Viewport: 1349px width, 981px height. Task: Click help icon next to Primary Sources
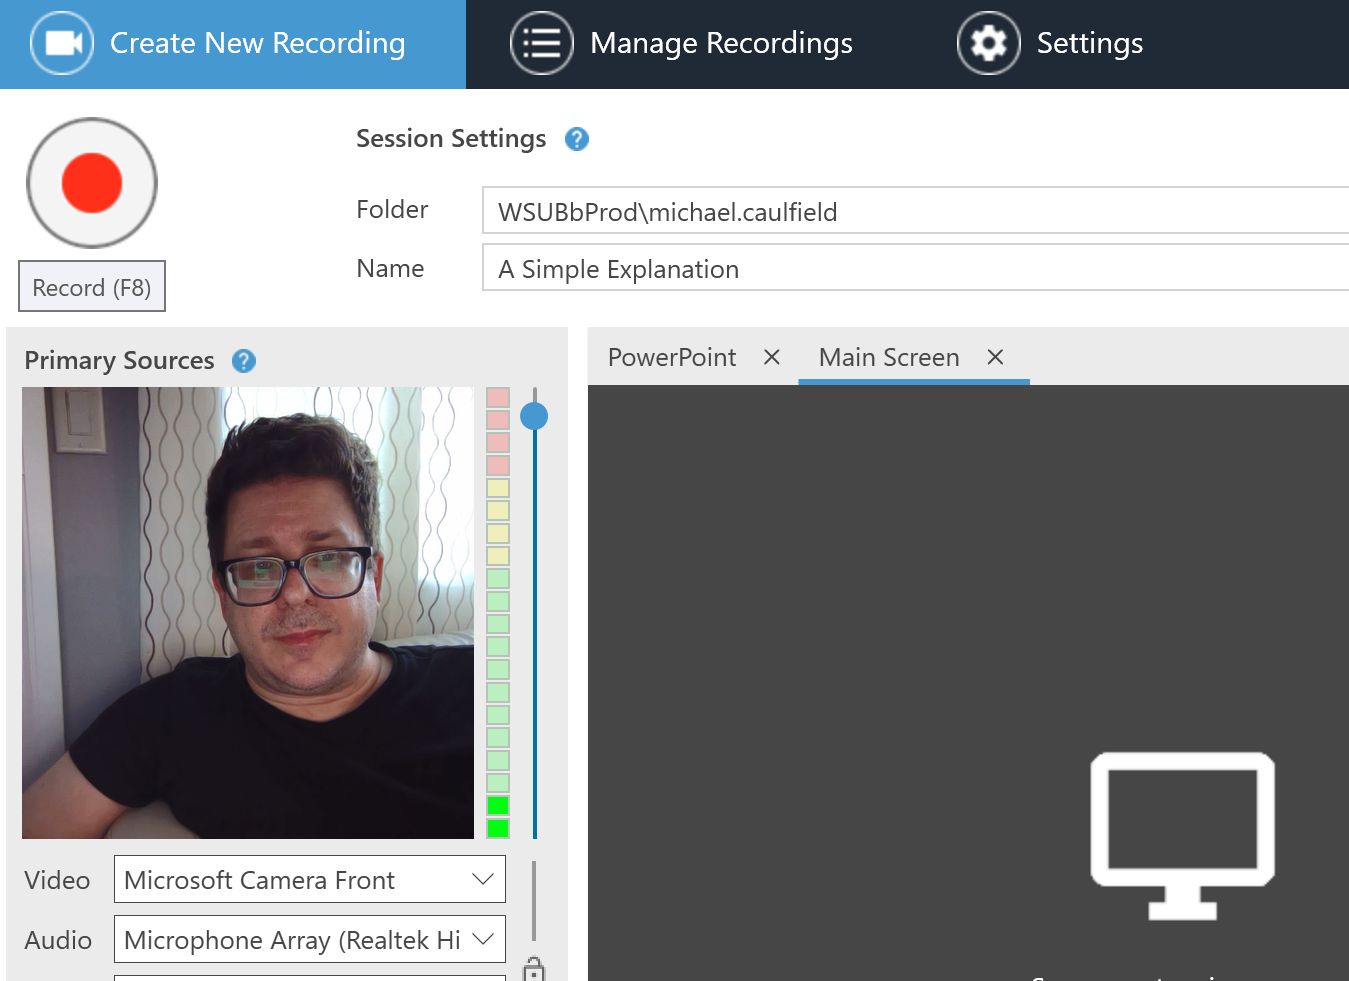point(244,361)
